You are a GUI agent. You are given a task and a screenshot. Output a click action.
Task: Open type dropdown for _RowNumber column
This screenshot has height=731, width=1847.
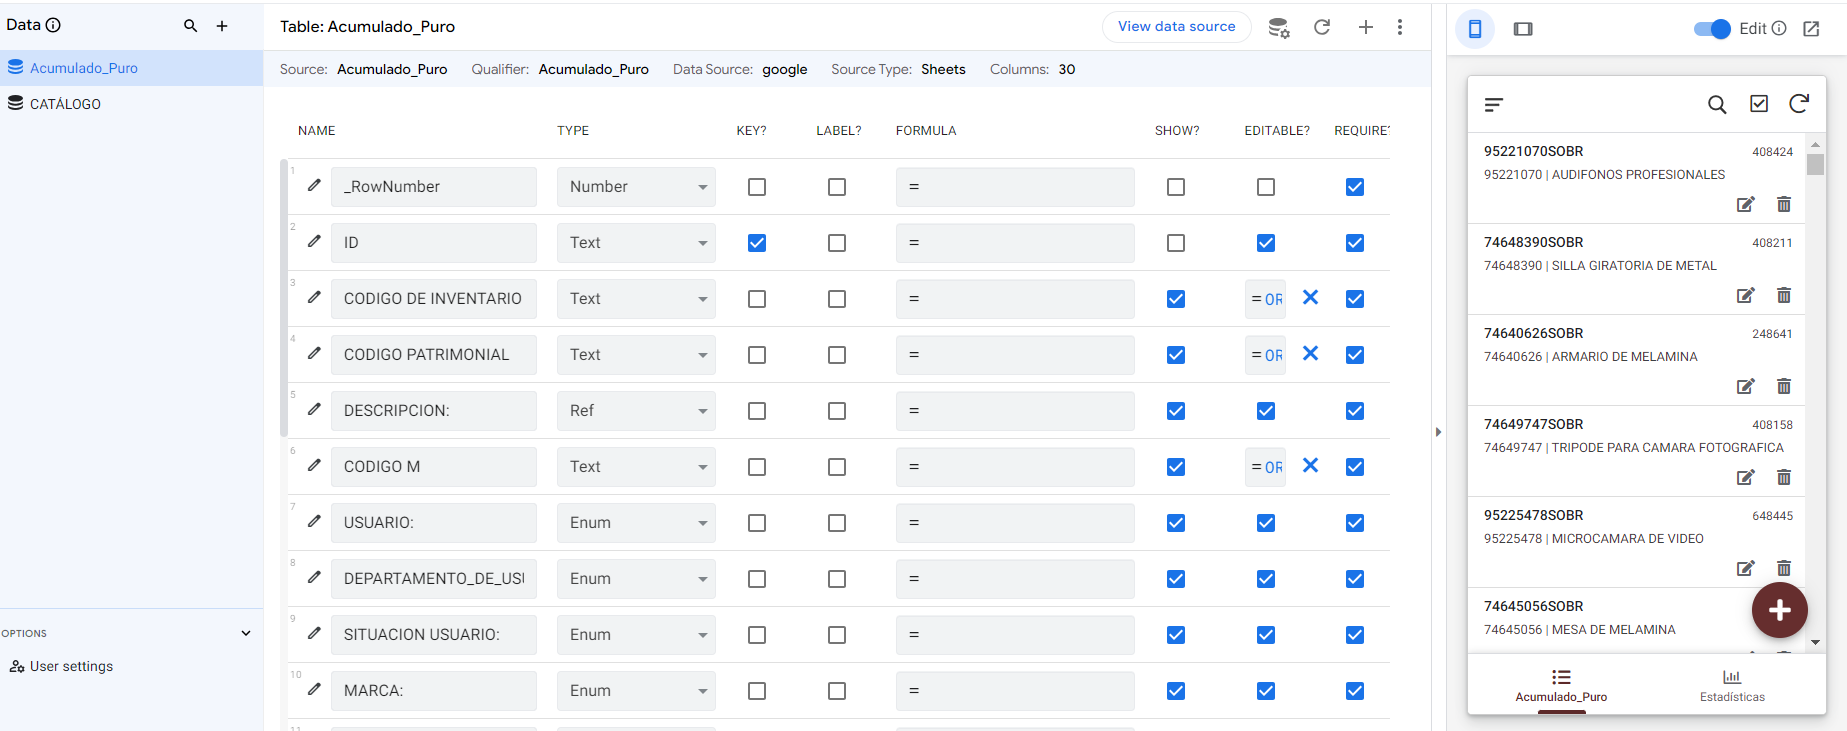[636, 187]
